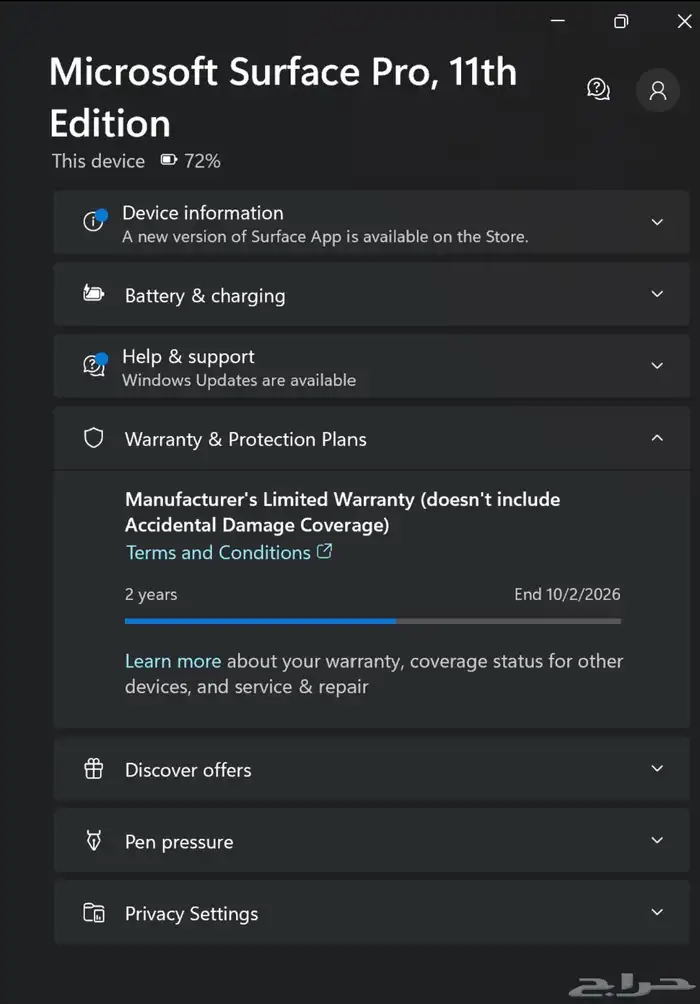Click Learn more about your warranty
700x1004 pixels.
coord(172,661)
